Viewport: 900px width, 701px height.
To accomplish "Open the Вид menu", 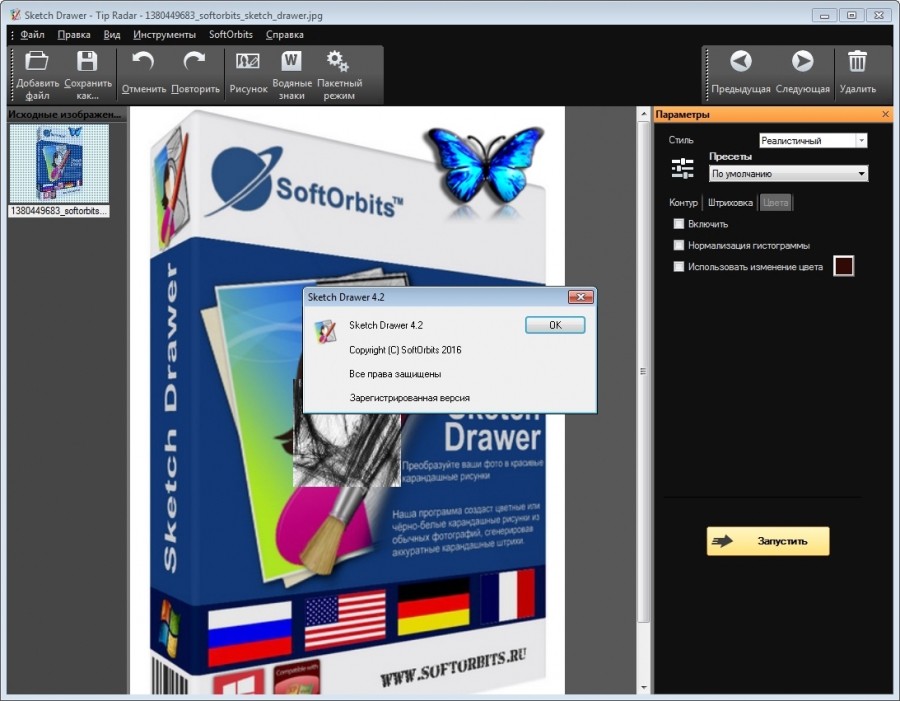I will (x=112, y=34).
